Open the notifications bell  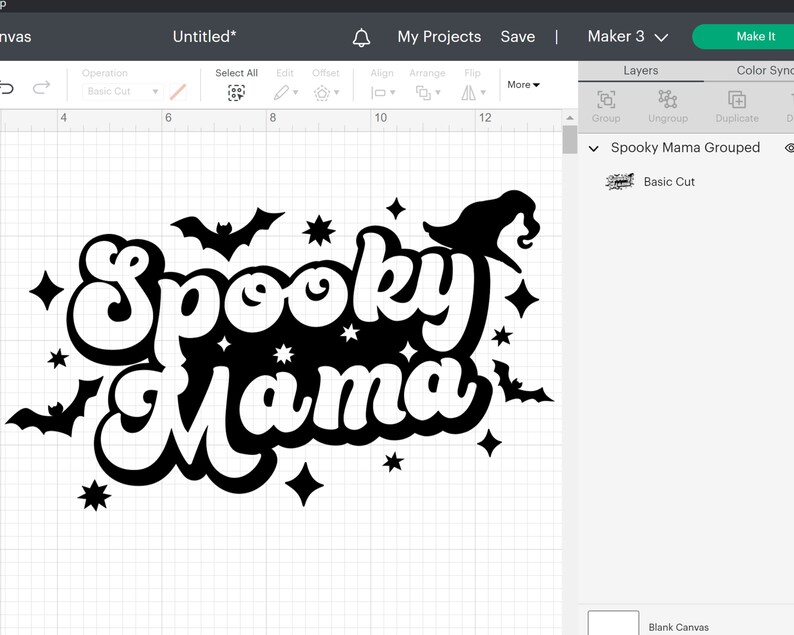point(361,37)
